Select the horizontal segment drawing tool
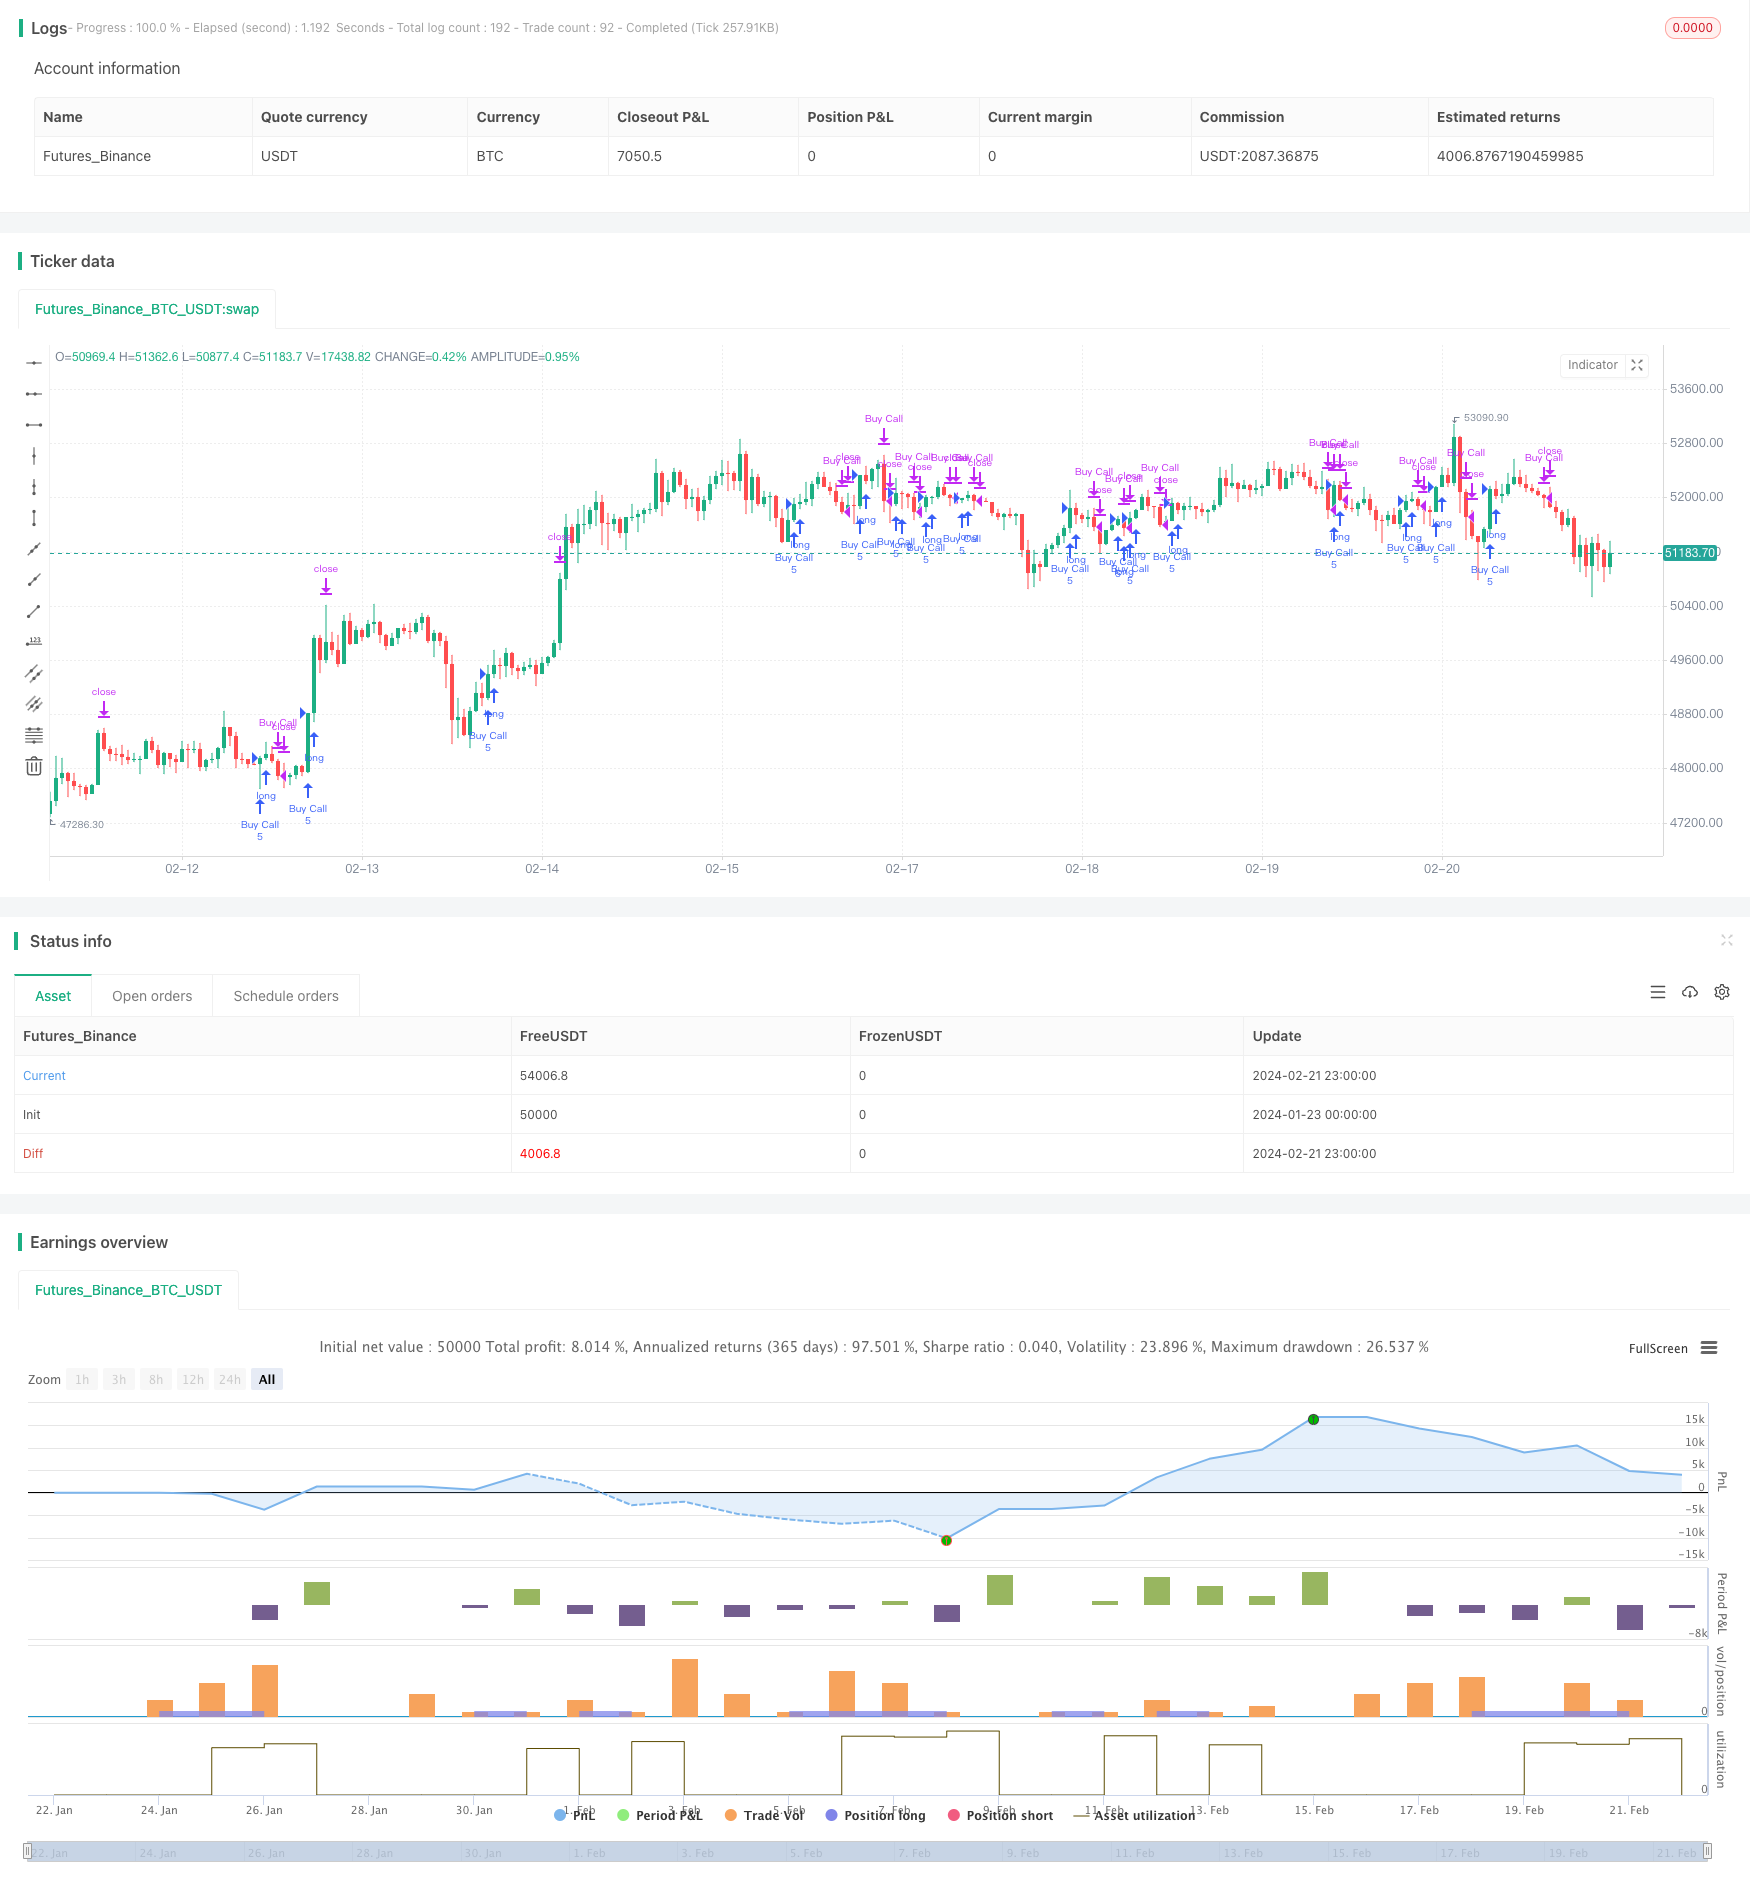Viewport: 1750px width, 1891px height. pos(34,425)
